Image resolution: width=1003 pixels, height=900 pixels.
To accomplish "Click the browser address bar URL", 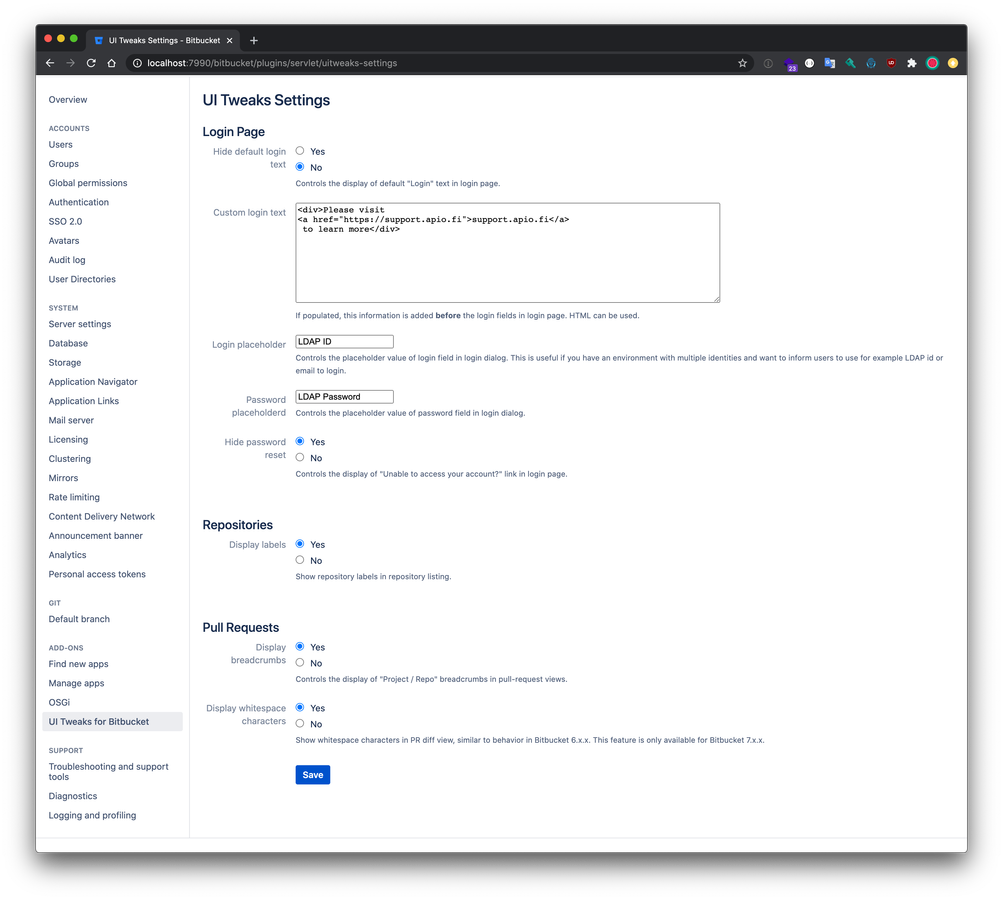I will point(272,63).
